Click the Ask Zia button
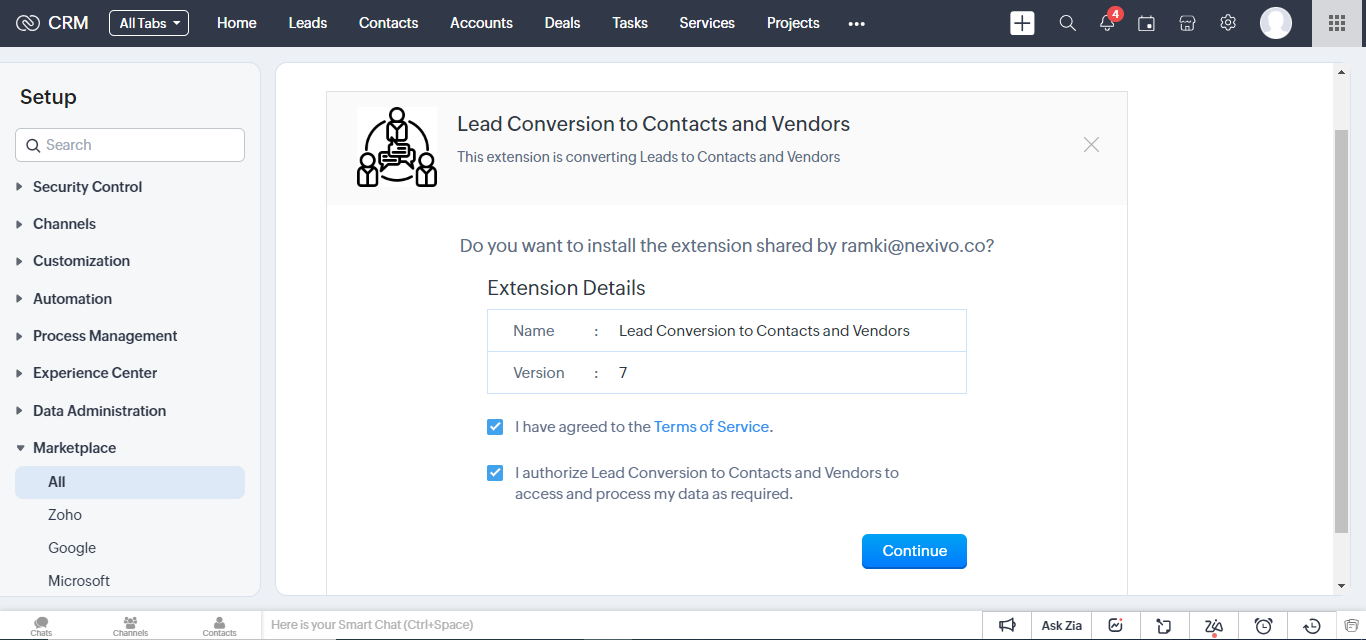Viewport: 1366px width, 640px height. click(1062, 626)
